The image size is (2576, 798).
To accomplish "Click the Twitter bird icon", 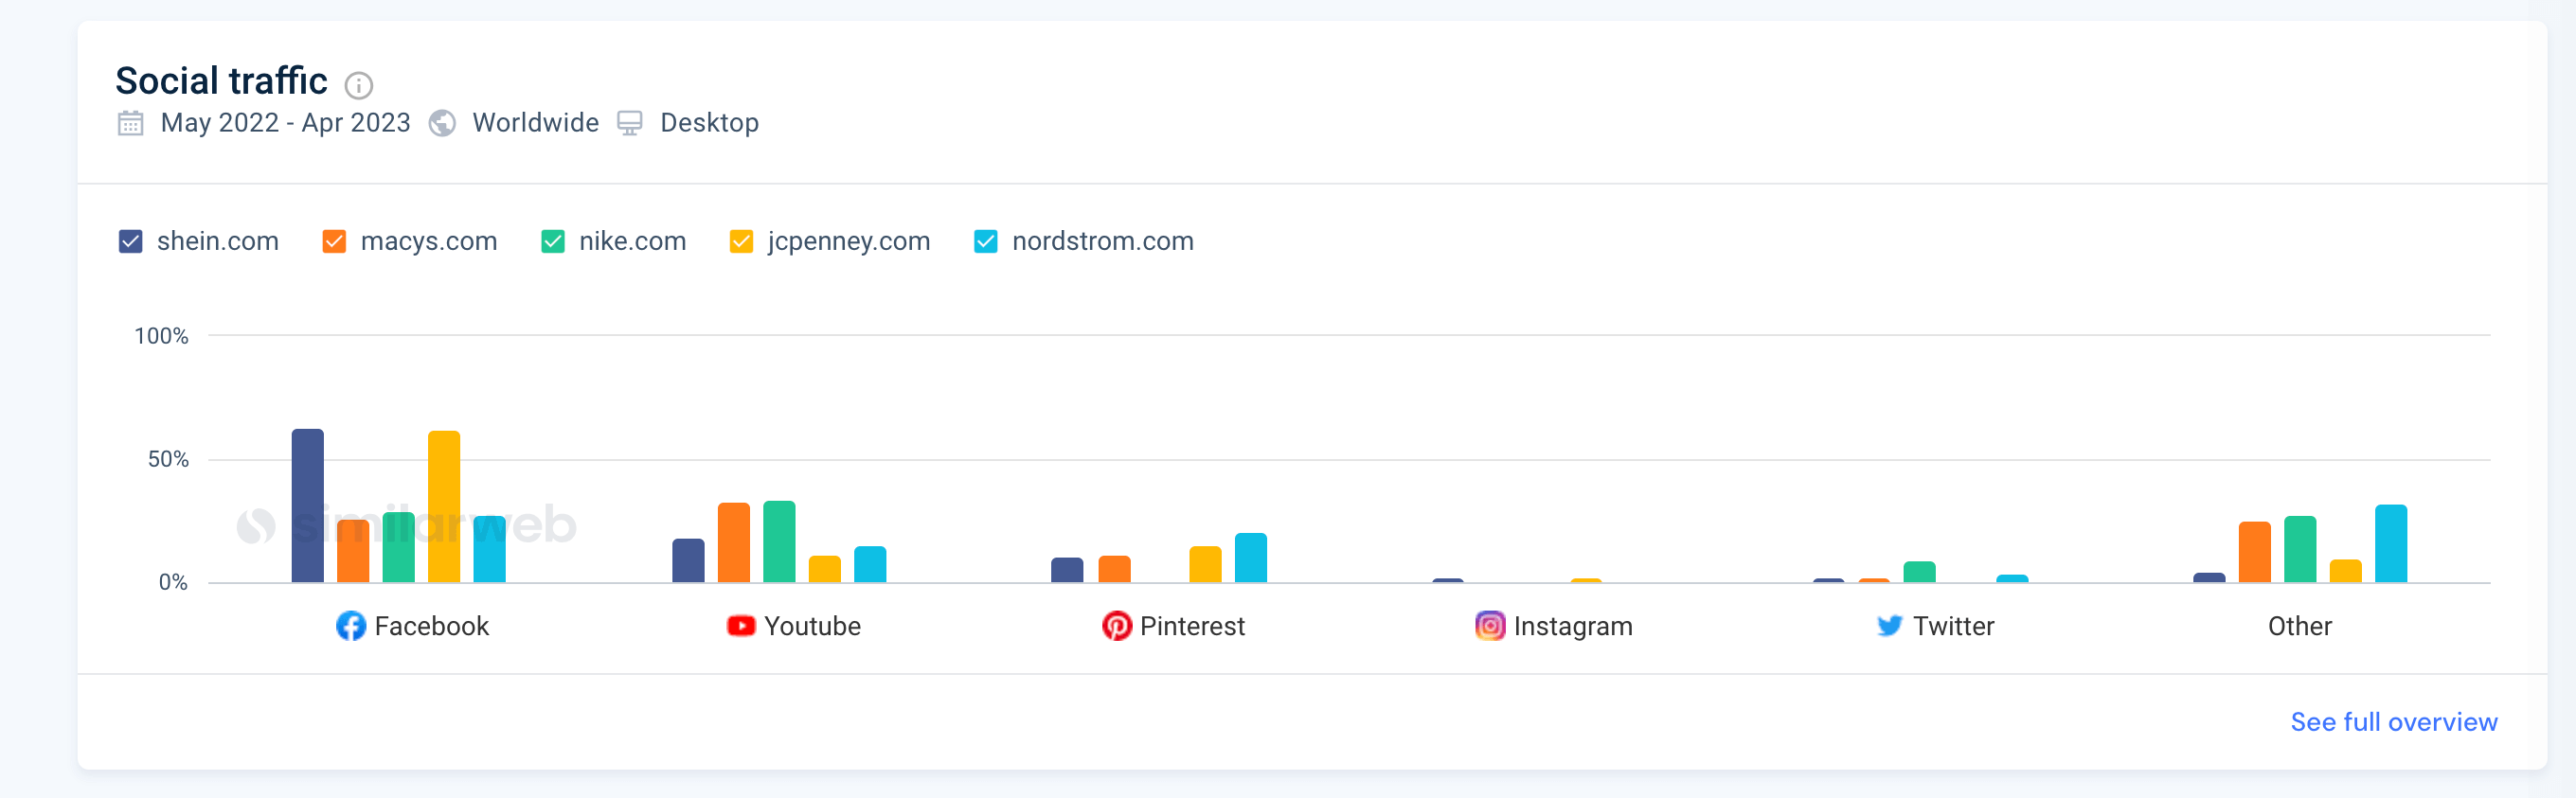I will (x=1889, y=625).
